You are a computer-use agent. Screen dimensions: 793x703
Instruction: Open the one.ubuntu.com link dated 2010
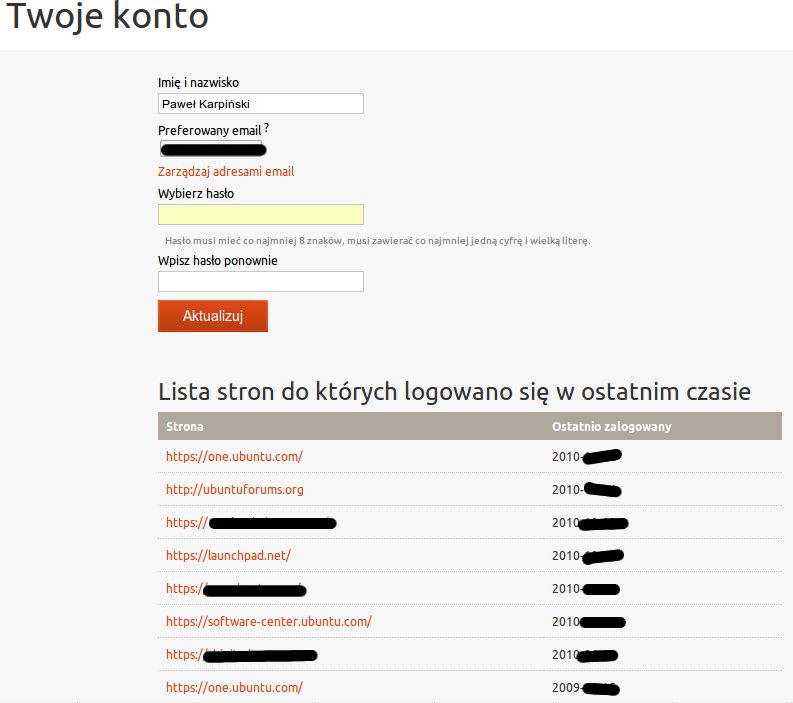(x=234, y=457)
